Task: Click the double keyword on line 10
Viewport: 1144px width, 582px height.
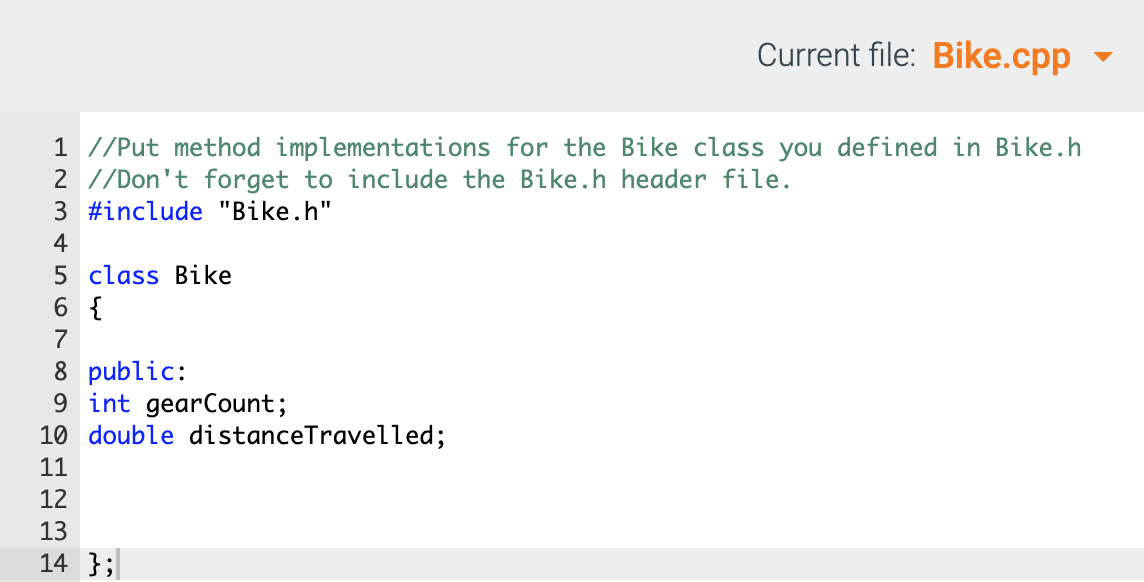Action: coord(131,435)
